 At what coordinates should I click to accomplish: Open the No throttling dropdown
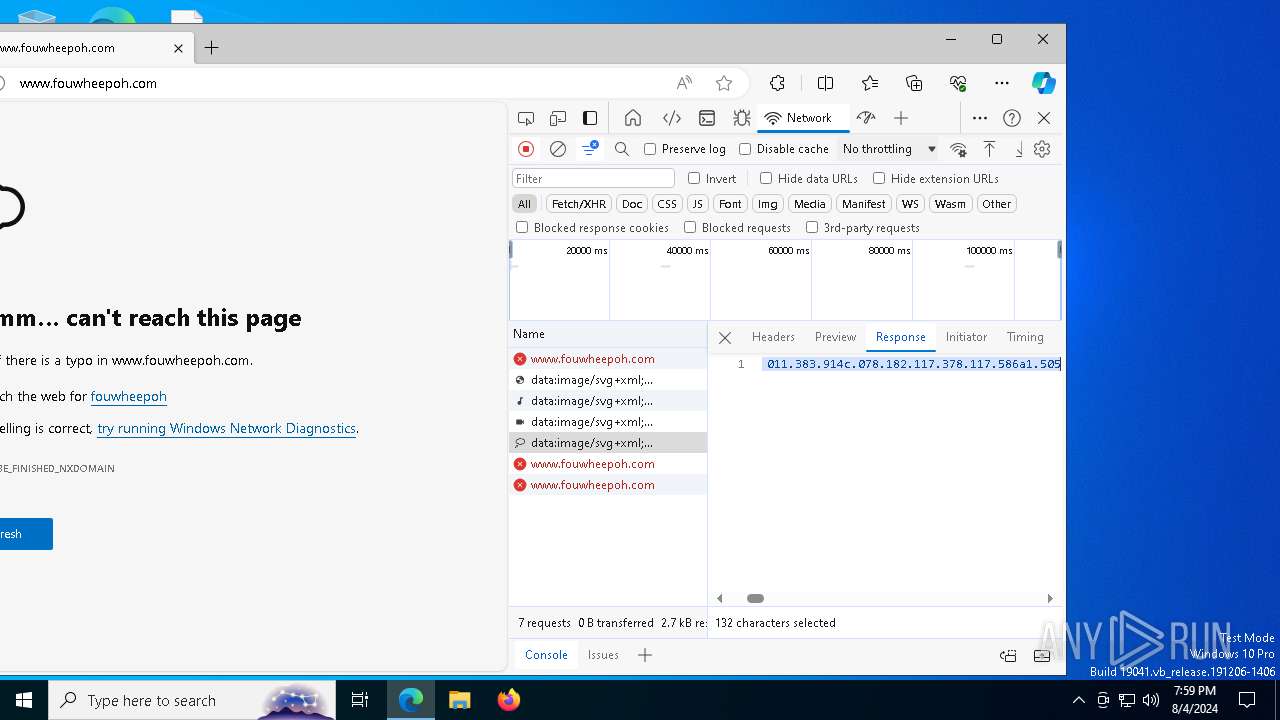coord(889,149)
